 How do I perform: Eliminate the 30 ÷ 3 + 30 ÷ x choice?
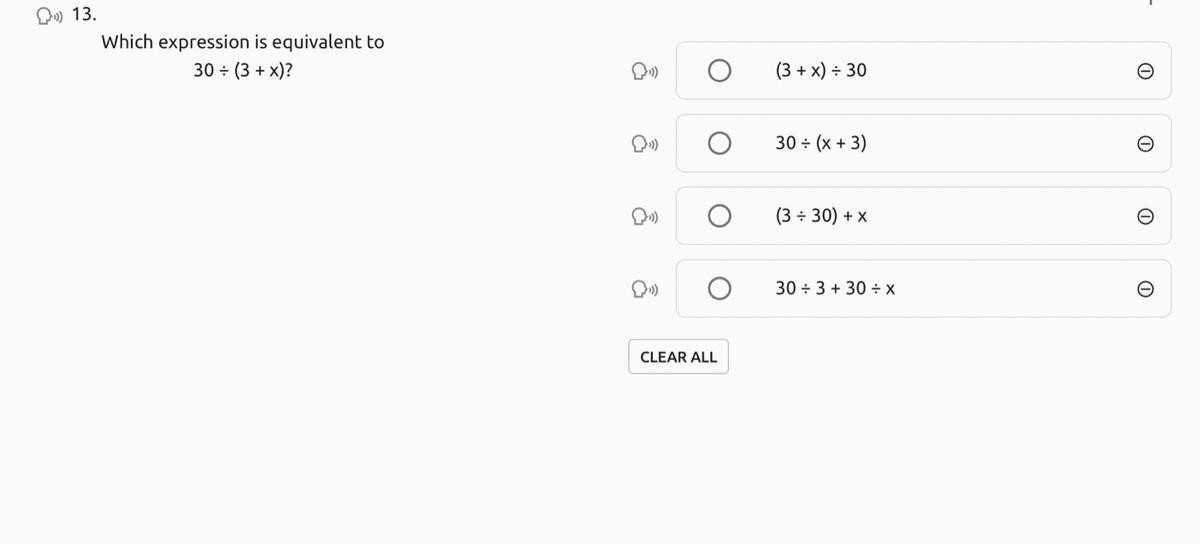[x=1147, y=289]
